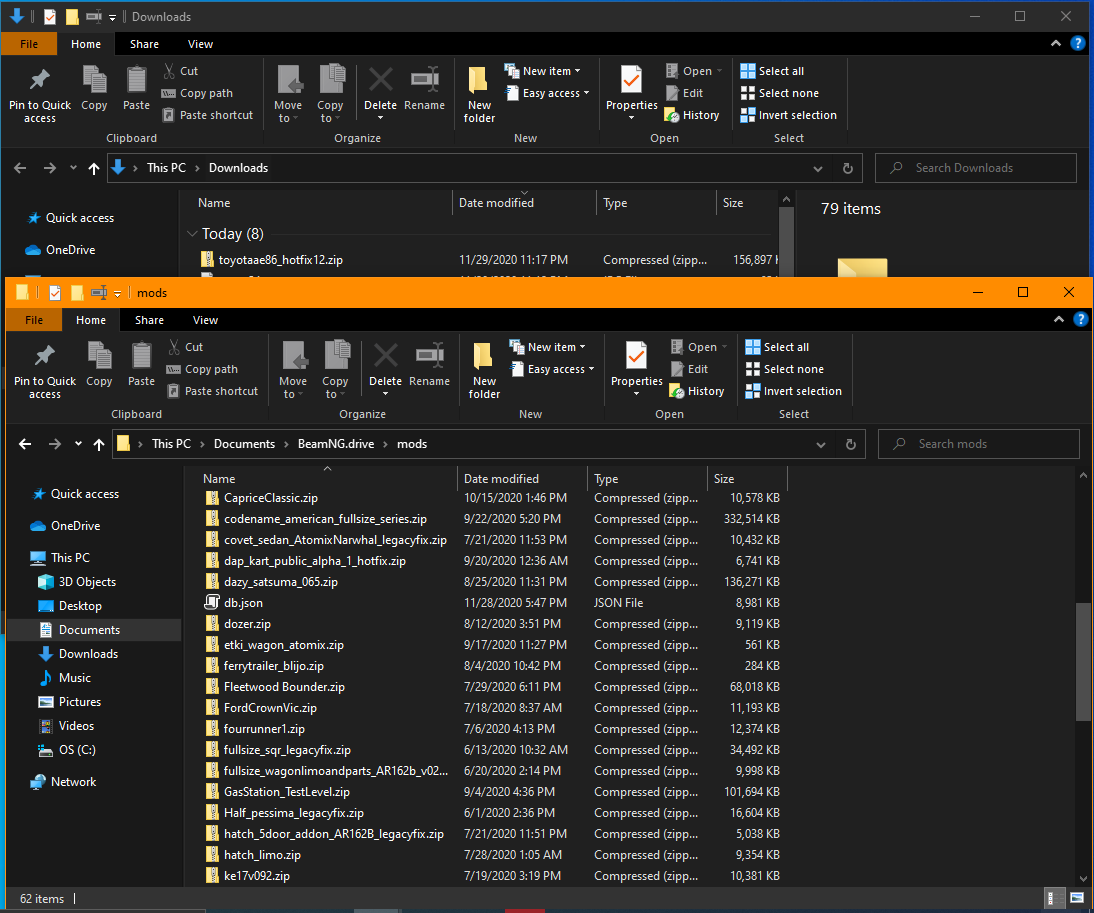The height and width of the screenshot is (913, 1094).
Task: Click Pin to Quick access in mods window
Action: pyautogui.click(x=45, y=370)
